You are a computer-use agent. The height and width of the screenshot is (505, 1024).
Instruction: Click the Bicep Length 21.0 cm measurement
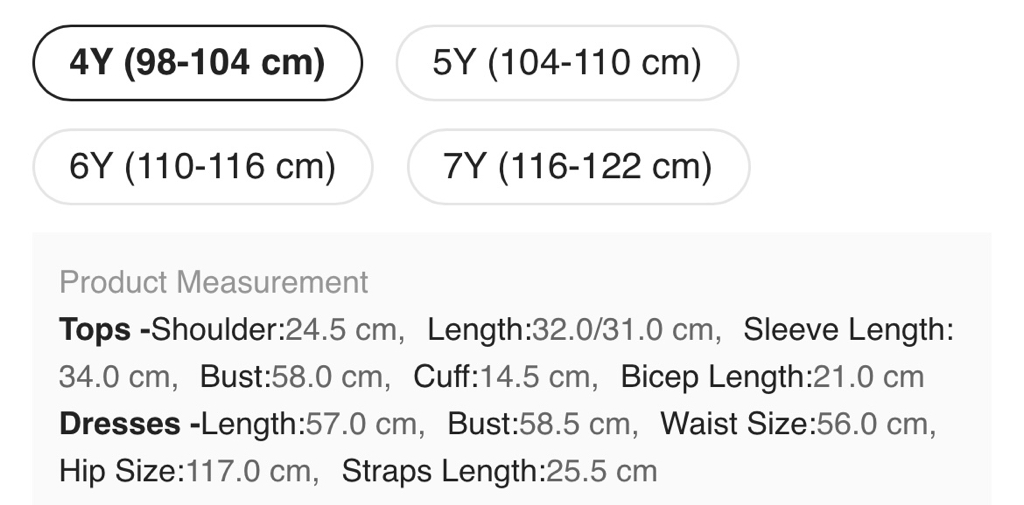pyautogui.click(x=772, y=376)
